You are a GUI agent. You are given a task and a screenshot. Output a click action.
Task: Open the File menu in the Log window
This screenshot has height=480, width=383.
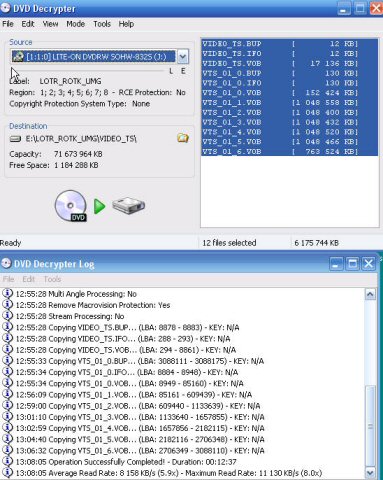[8, 279]
